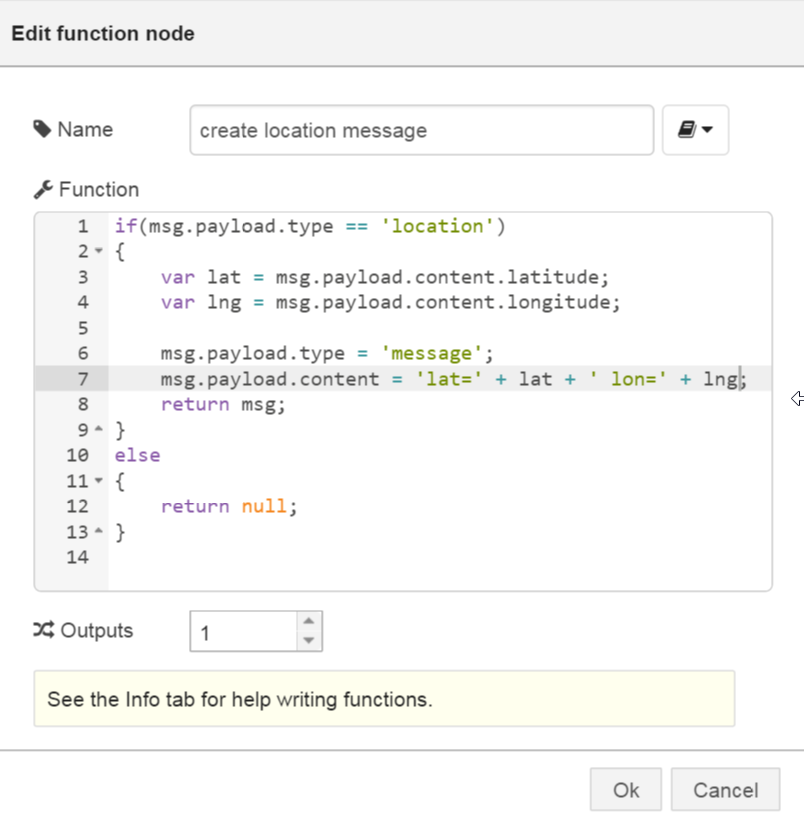Collapse the if block at line 2

(96, 251)
